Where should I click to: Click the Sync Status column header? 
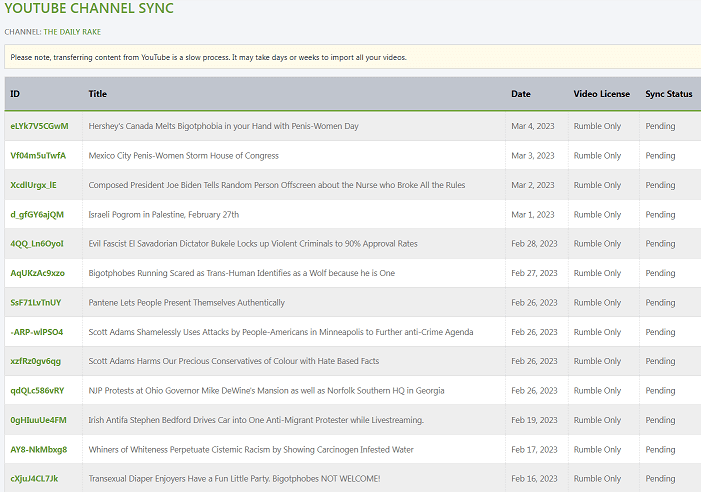tap(668, 94)
